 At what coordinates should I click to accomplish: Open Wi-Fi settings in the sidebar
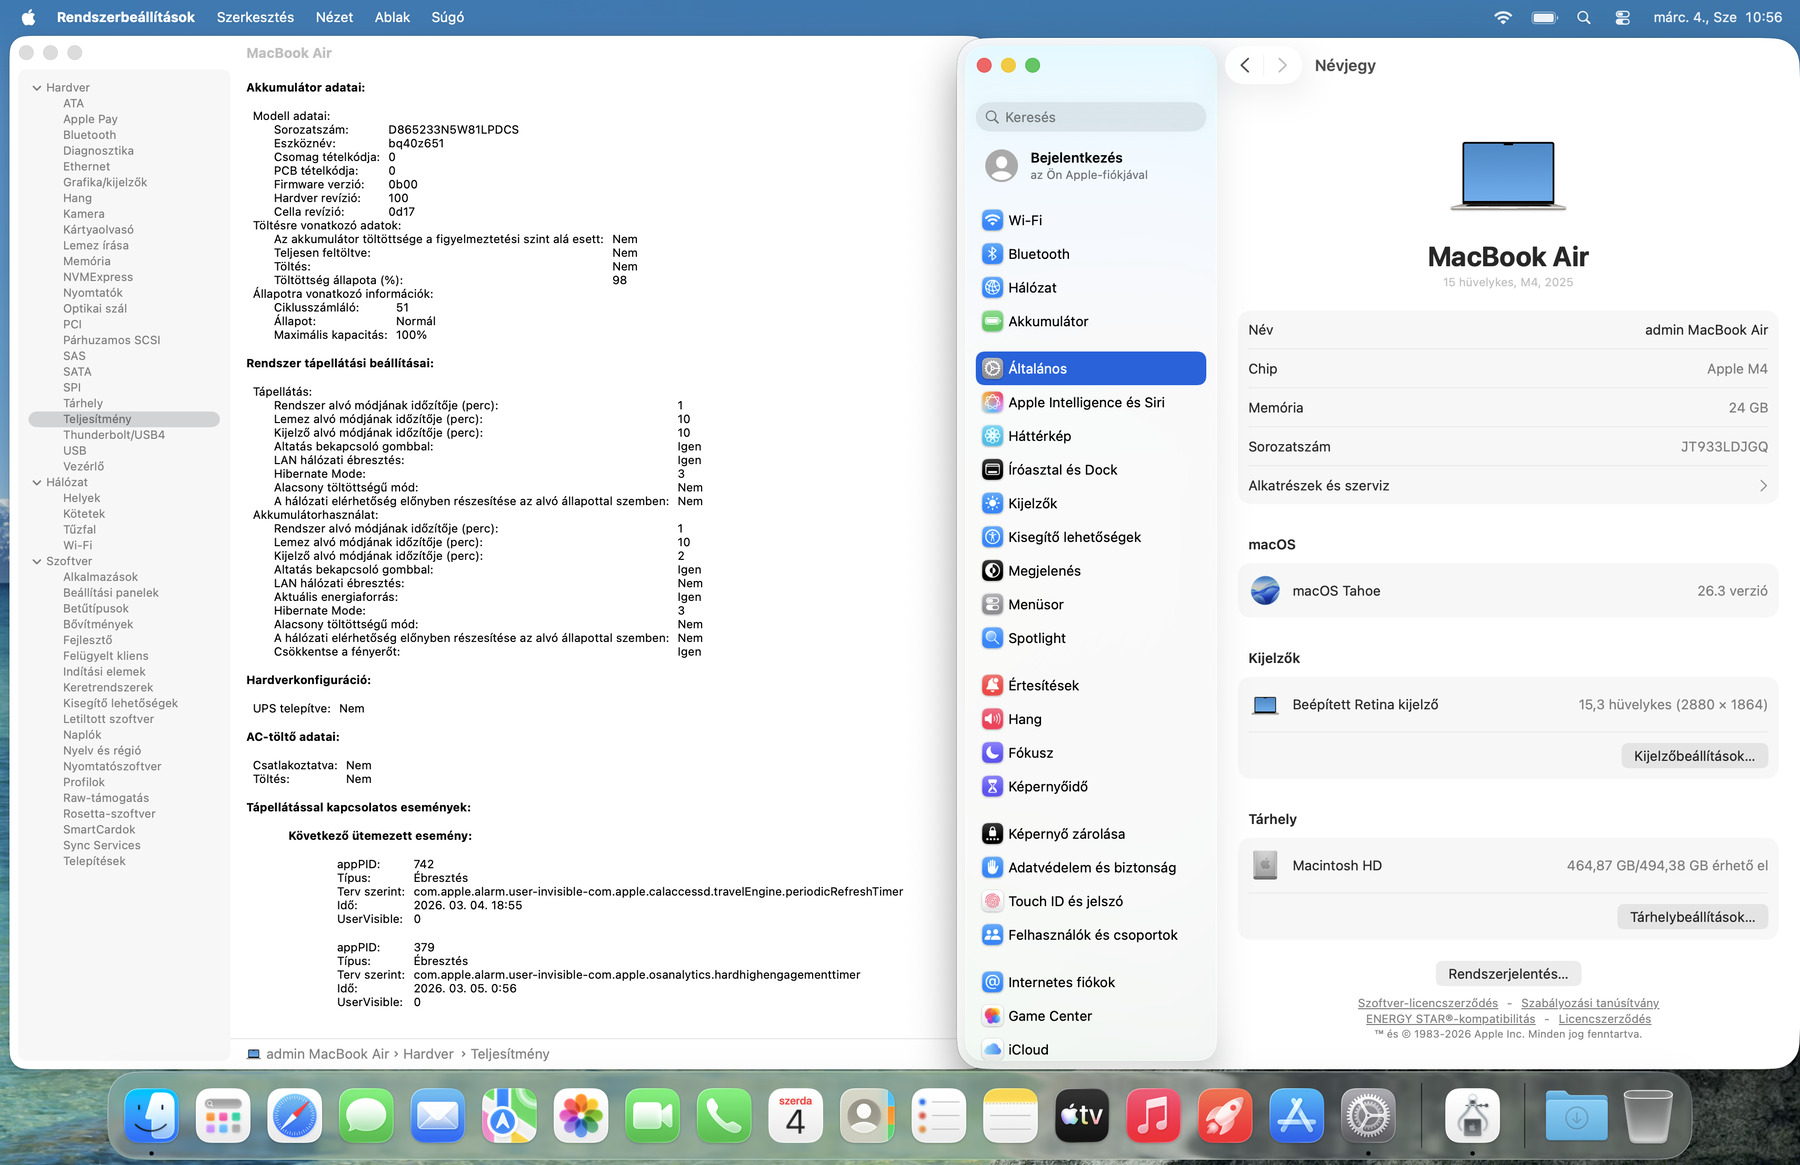pos(1090,220)
